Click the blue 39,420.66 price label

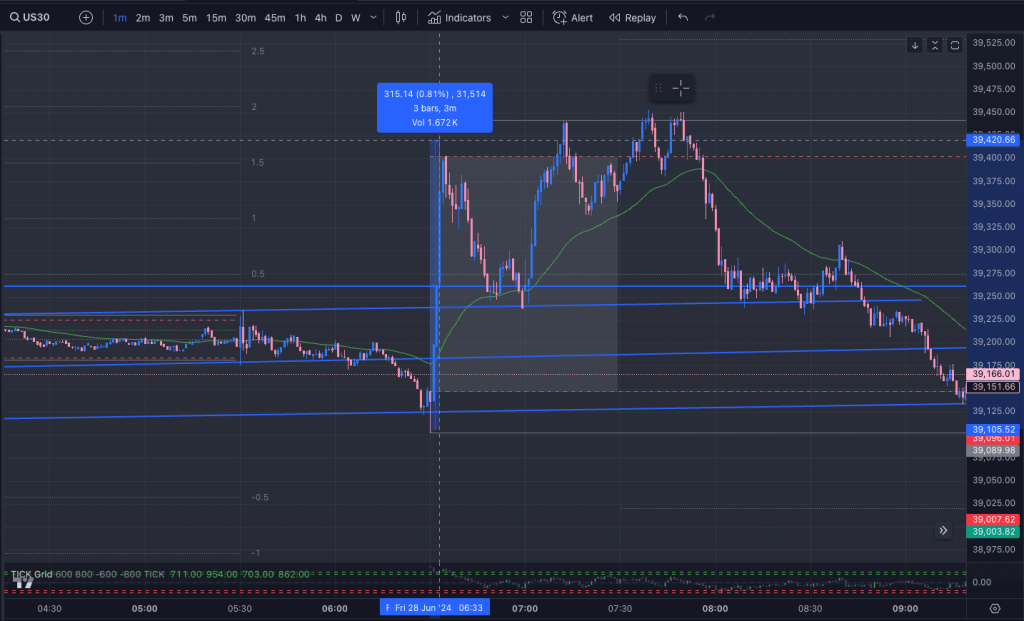coord(994,140)
